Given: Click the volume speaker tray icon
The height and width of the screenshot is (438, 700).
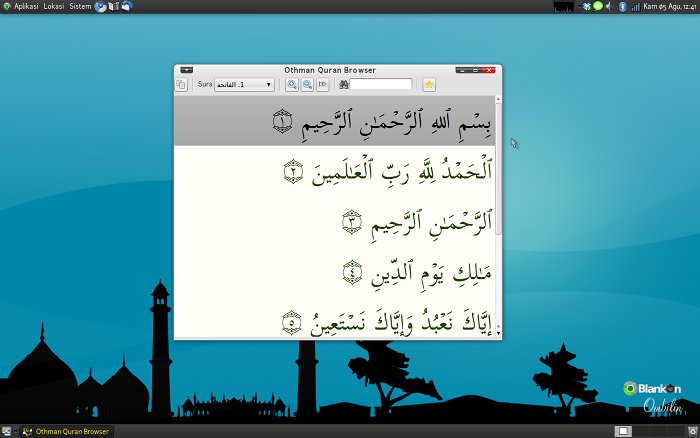Looking at the screenshot, I should tap(608, 6).
